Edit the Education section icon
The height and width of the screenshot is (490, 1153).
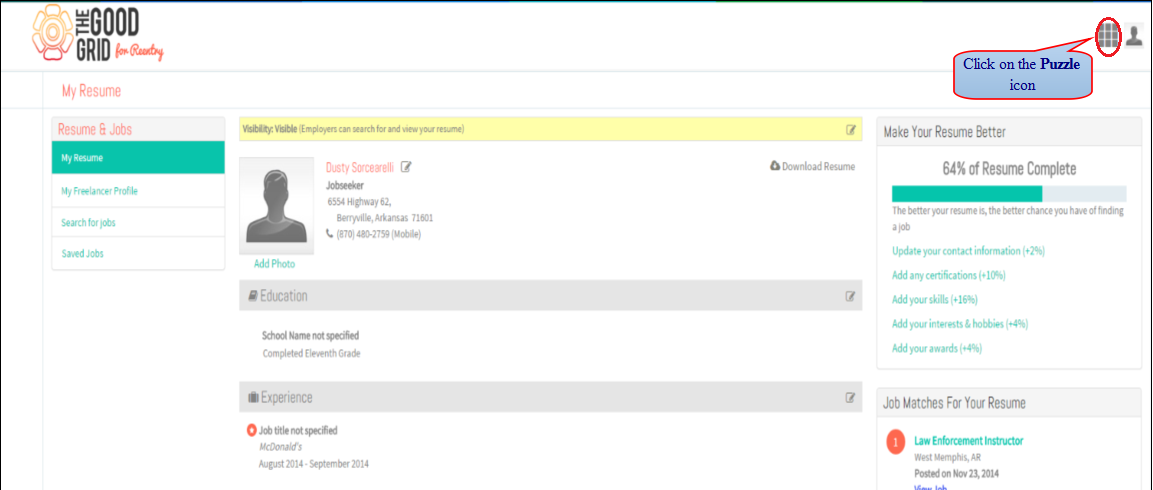[851, 296]
